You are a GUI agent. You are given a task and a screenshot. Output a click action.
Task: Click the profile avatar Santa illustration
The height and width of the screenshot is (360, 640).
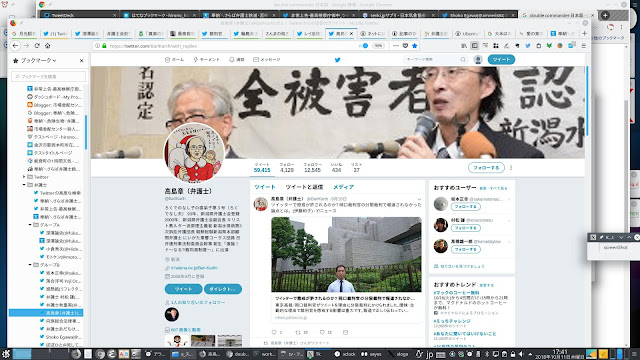pos(194,153)
